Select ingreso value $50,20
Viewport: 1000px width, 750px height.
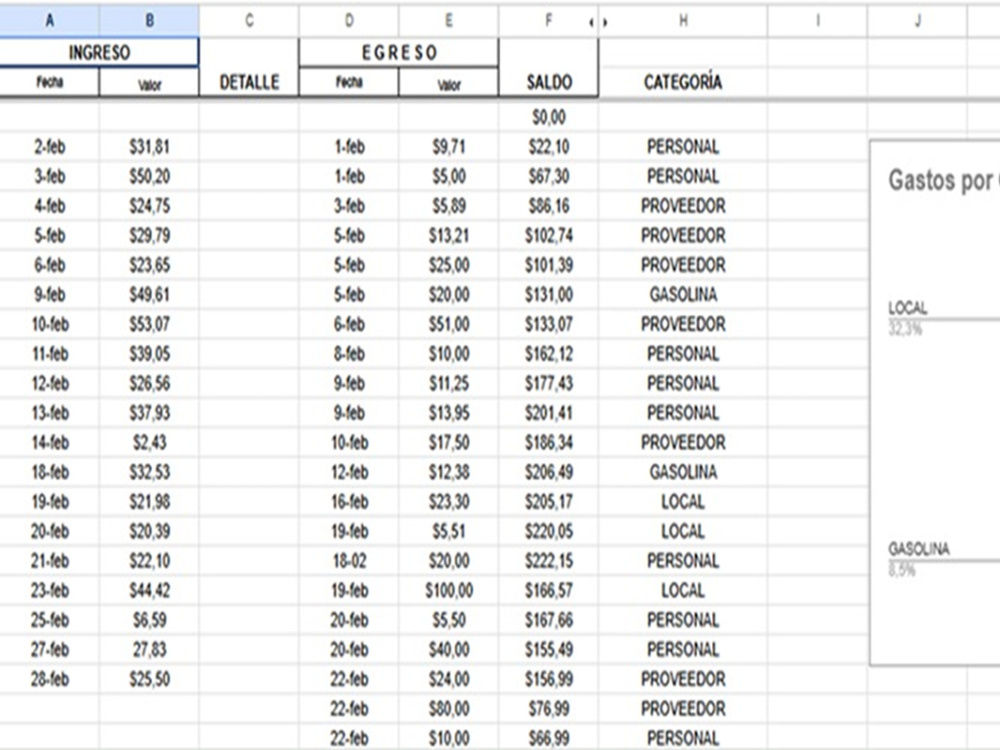tap(149, 176)
